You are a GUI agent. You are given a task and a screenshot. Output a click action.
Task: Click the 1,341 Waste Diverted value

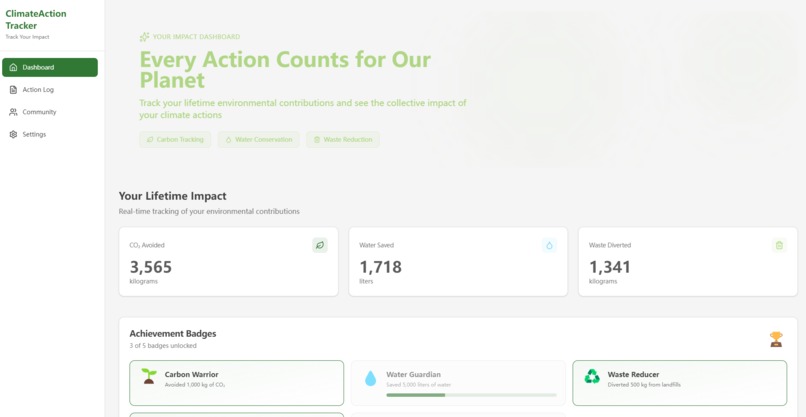pos(610,267)
